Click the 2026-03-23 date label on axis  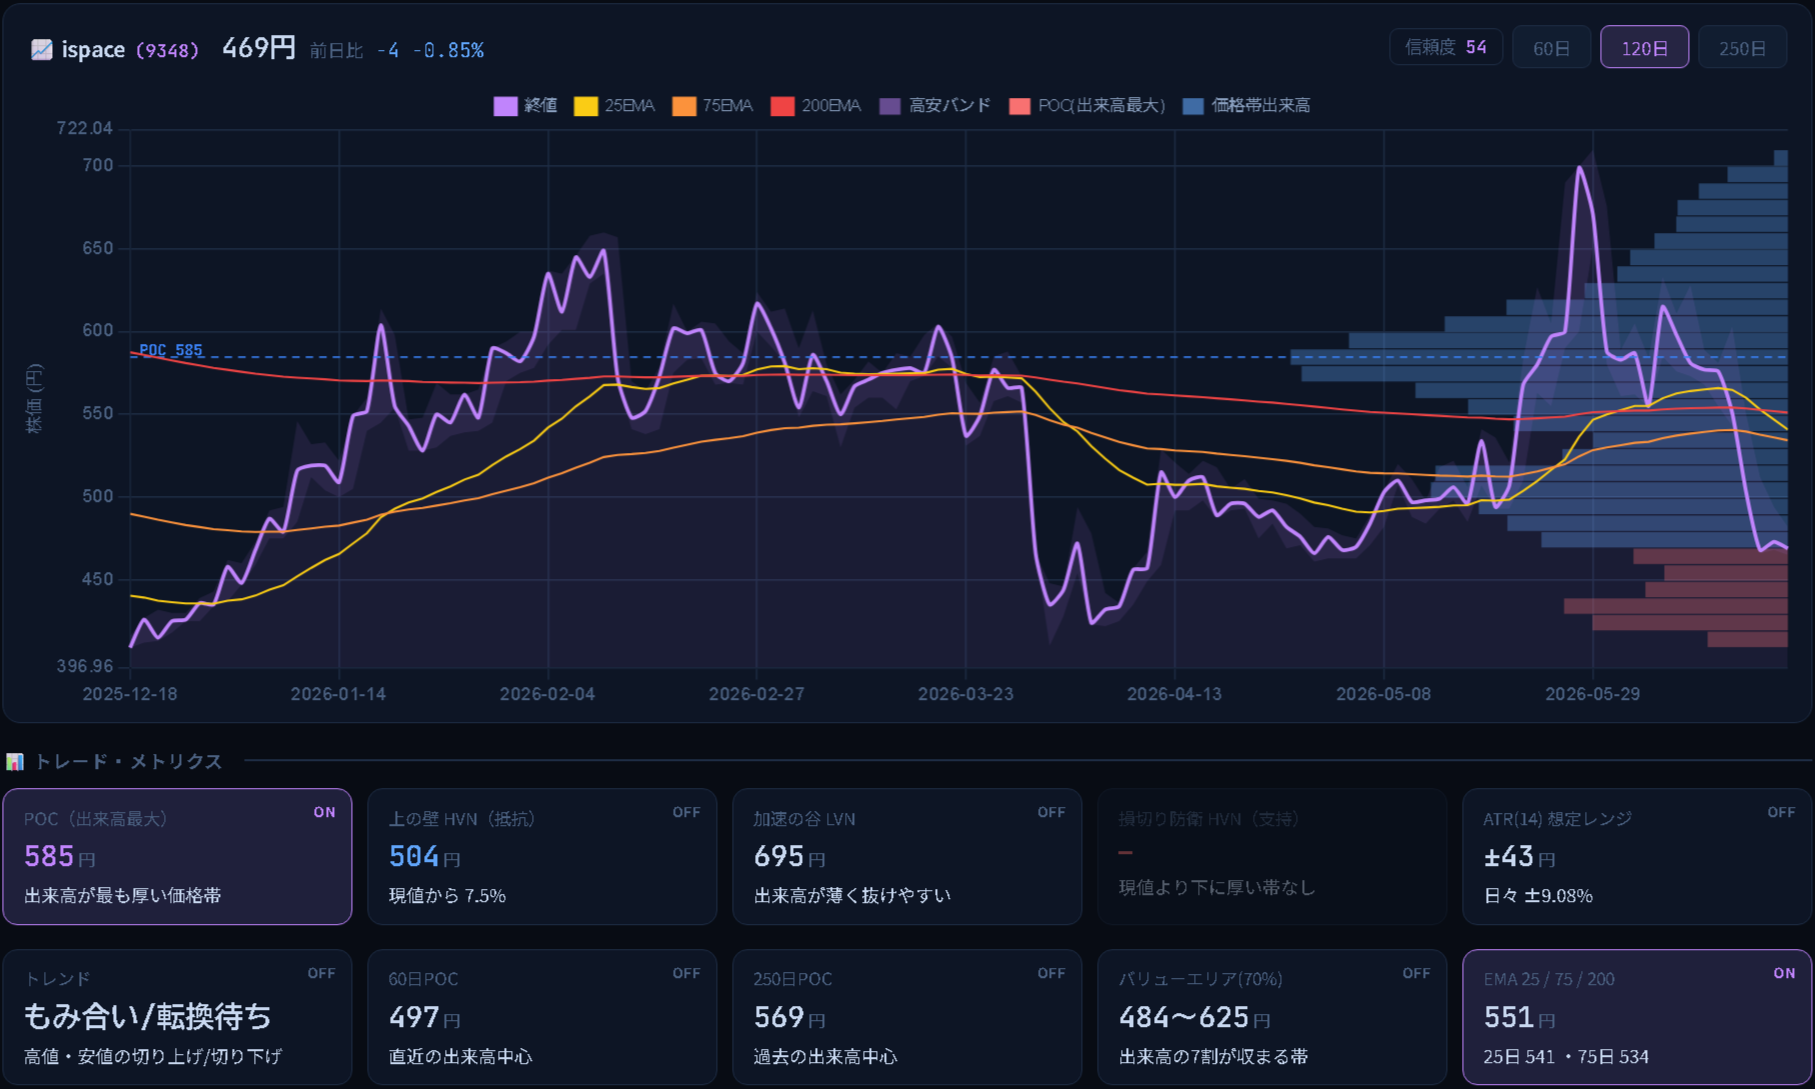965,694
